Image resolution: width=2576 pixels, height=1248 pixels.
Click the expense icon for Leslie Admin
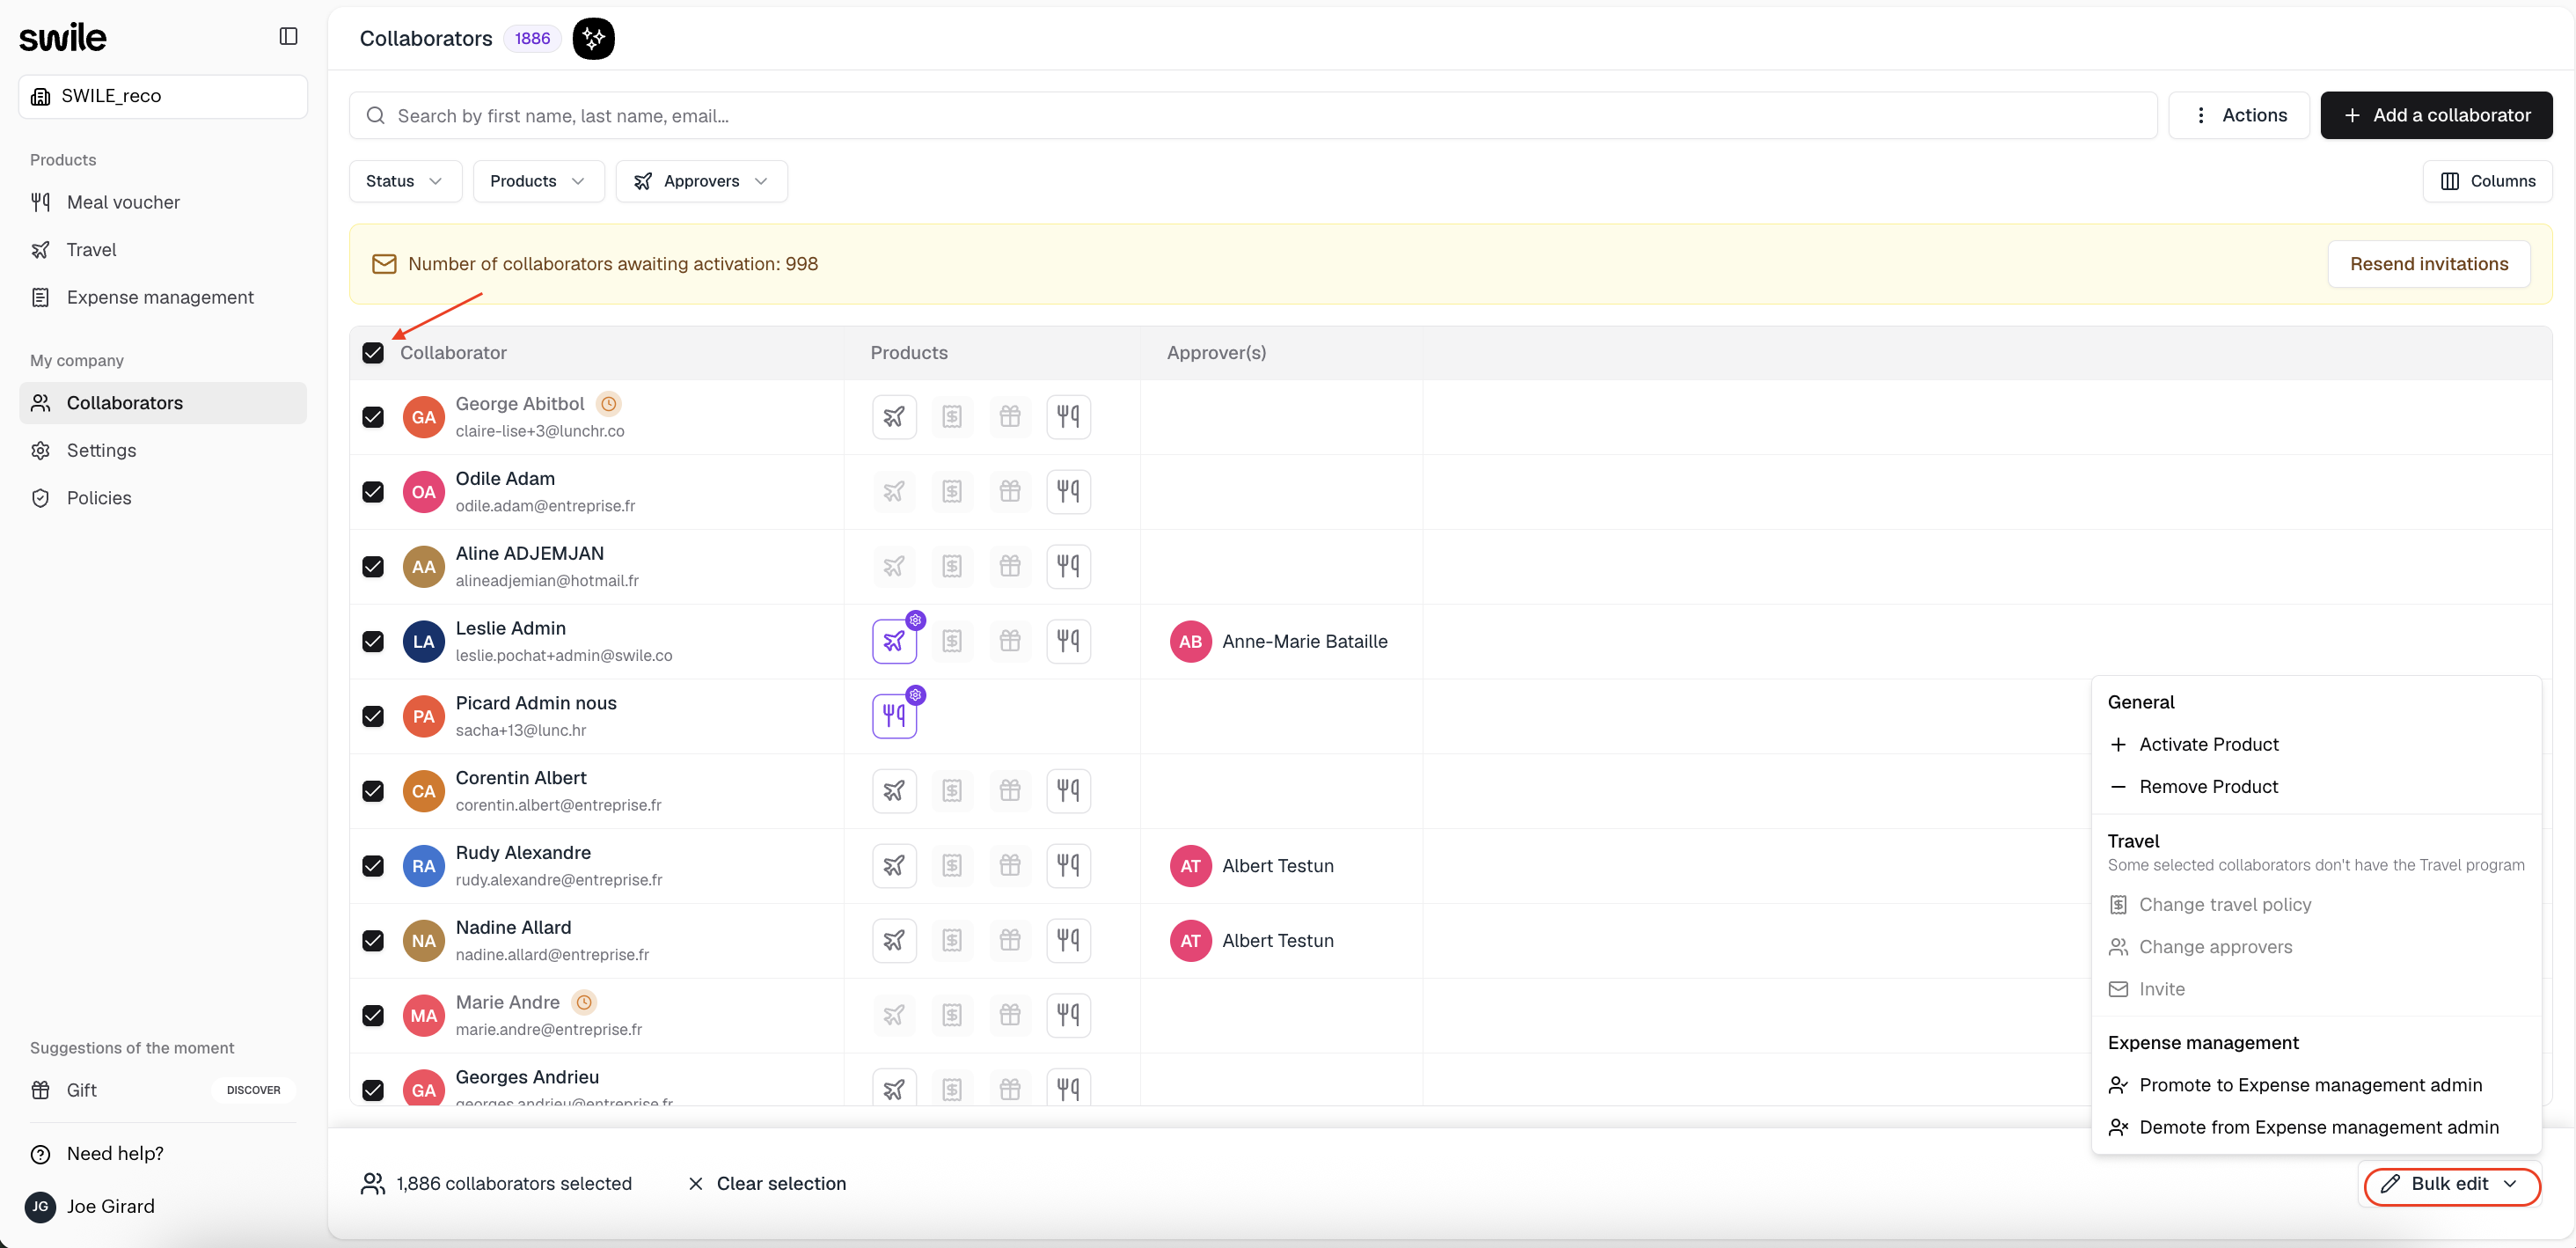952,641
